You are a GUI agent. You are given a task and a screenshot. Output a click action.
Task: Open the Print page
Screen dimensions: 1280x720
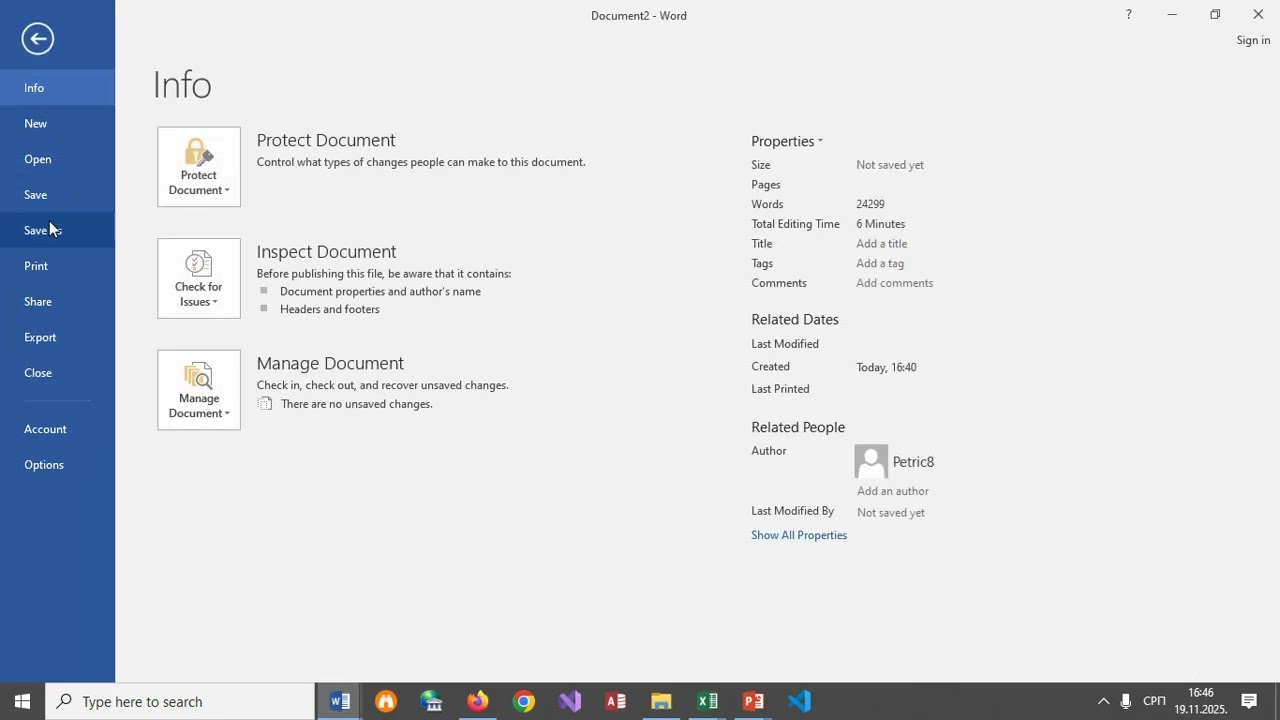click(57, 266)
